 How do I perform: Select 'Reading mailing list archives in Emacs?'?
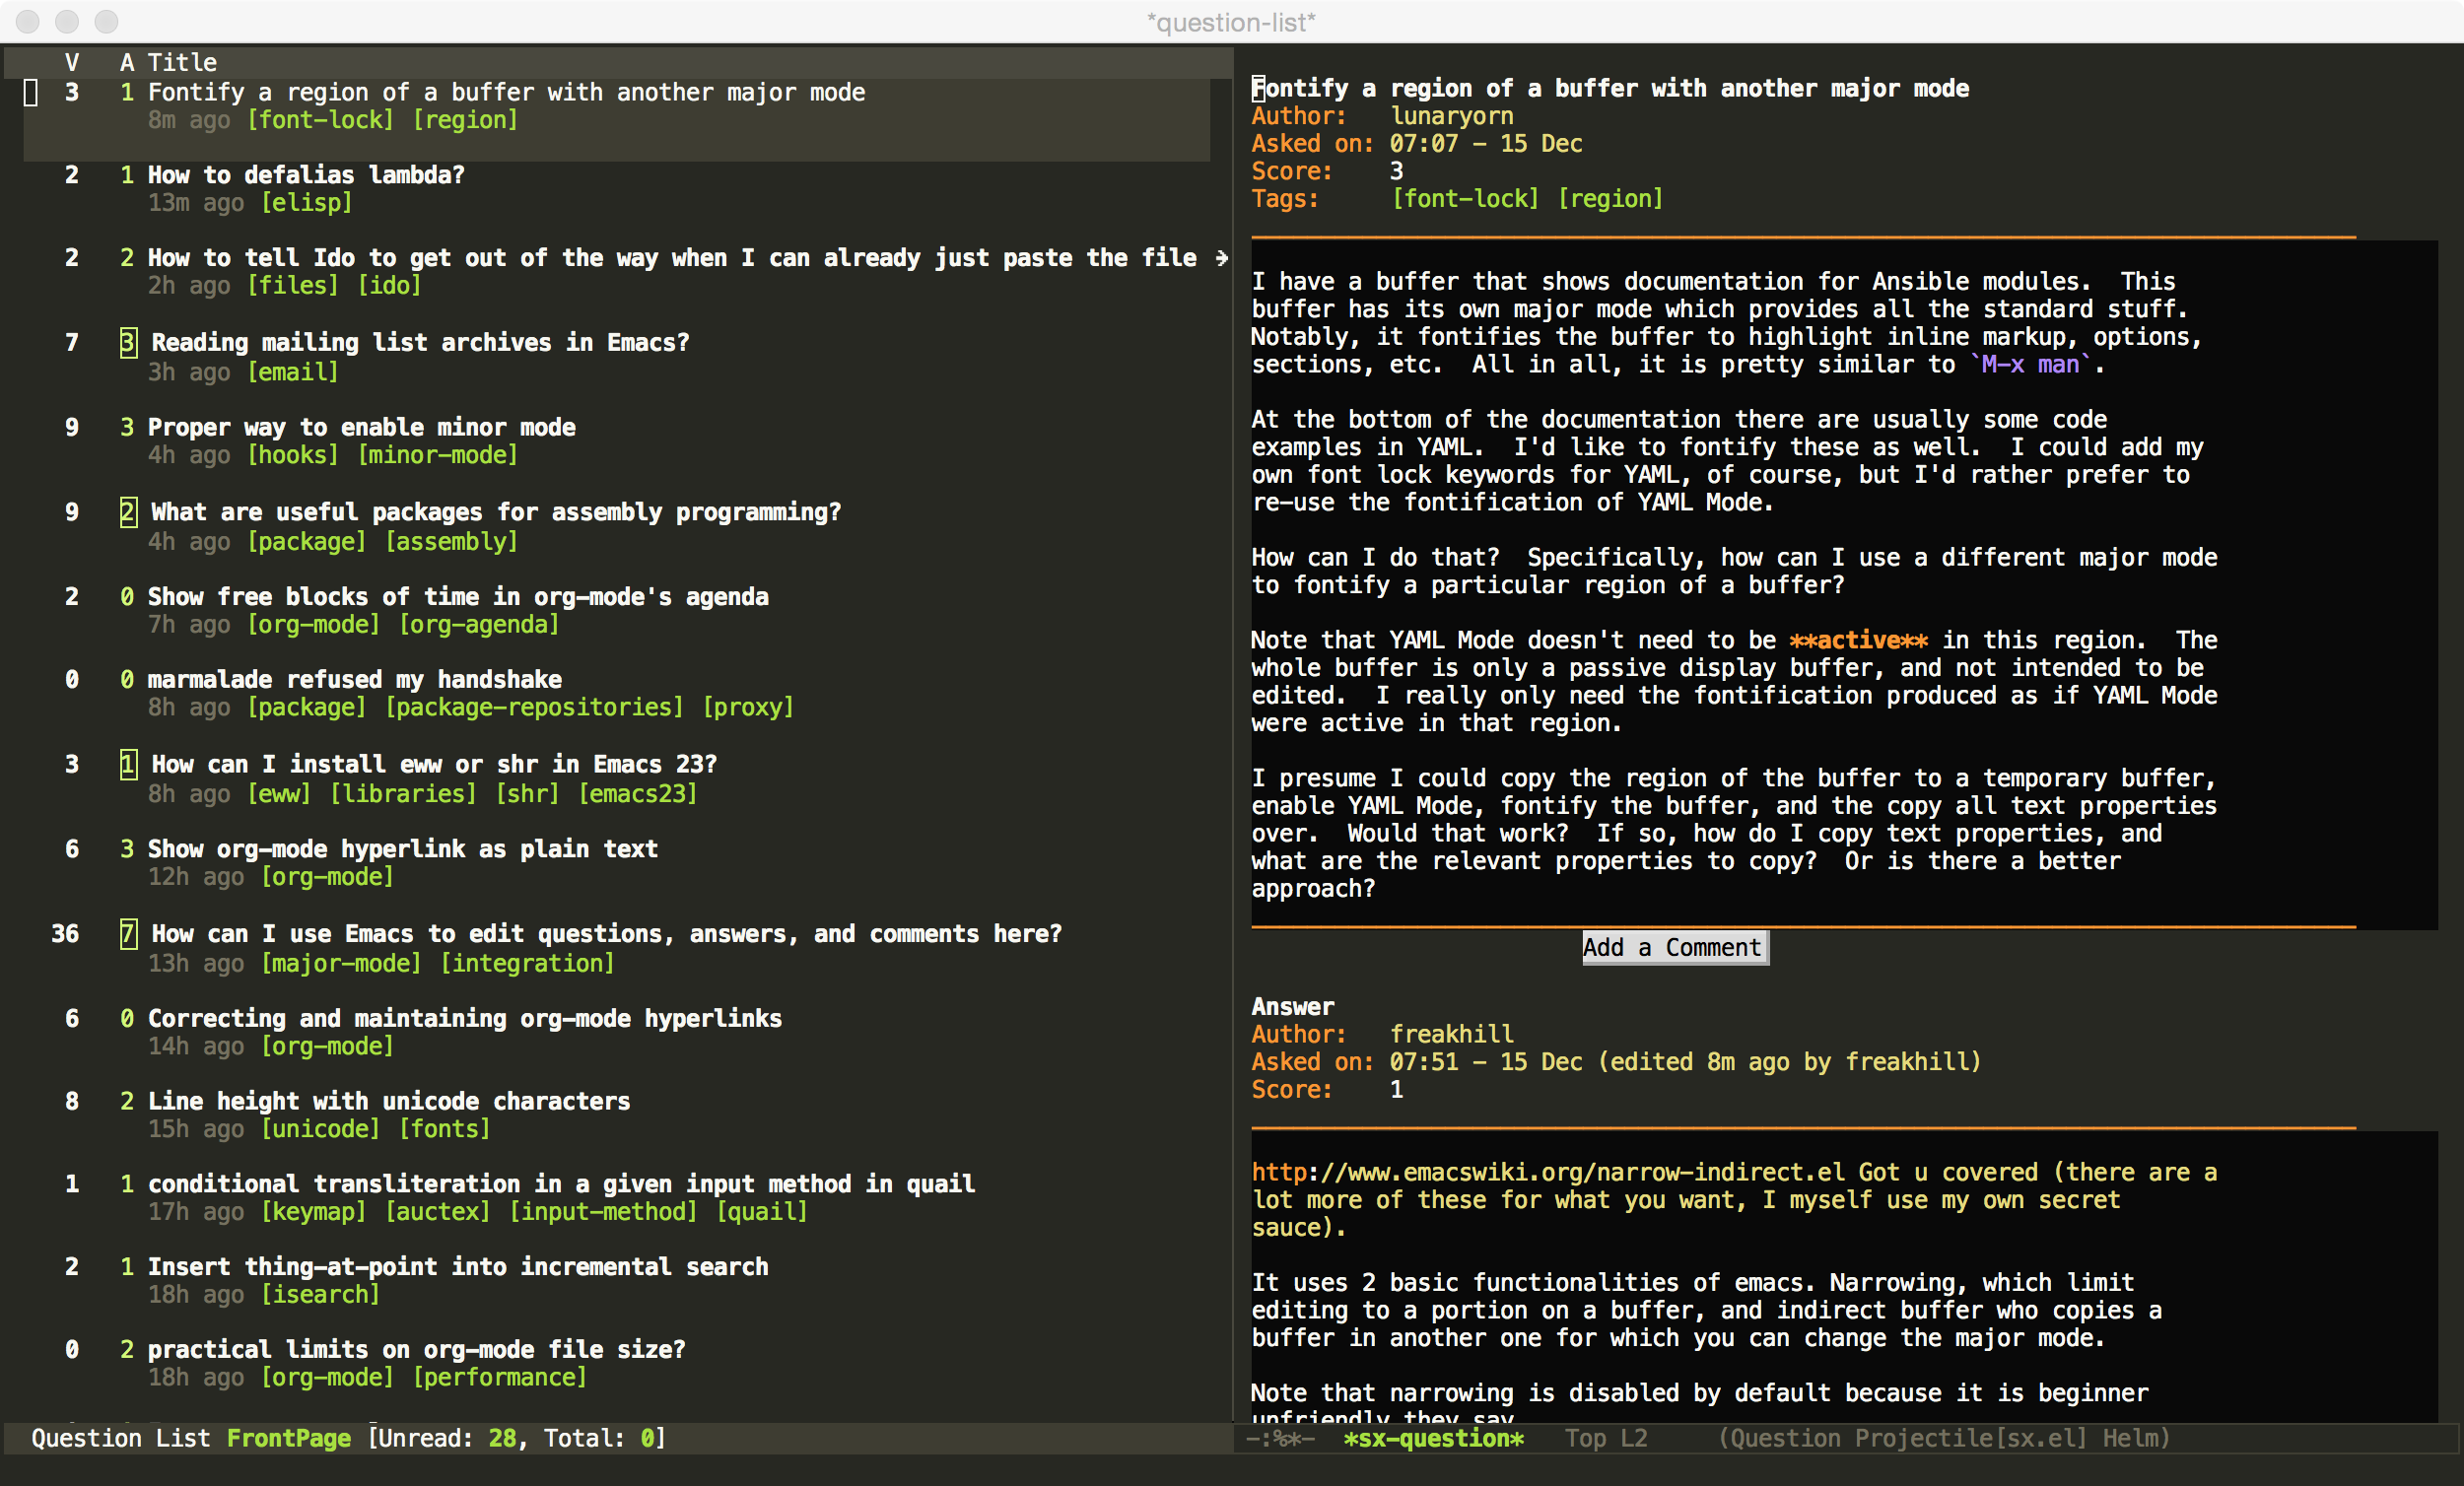tap(420, 343)
